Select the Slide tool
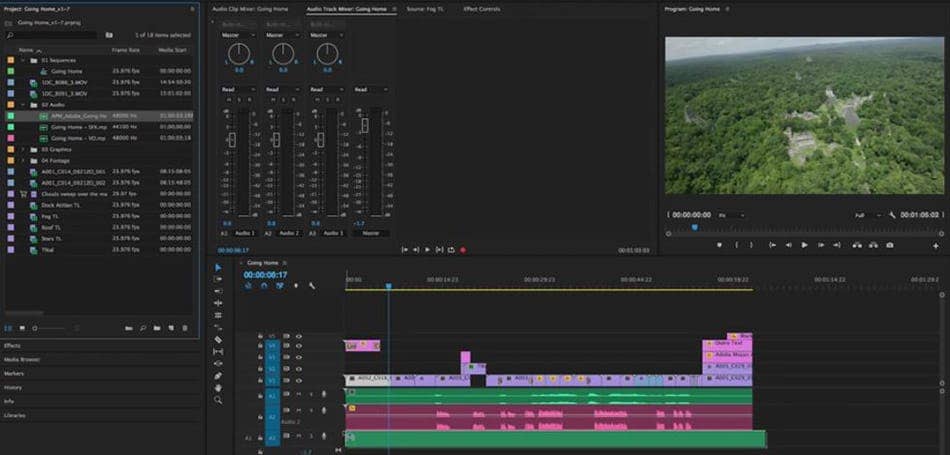This screenshot has height=455, width=950. click(x=218, y=364)
